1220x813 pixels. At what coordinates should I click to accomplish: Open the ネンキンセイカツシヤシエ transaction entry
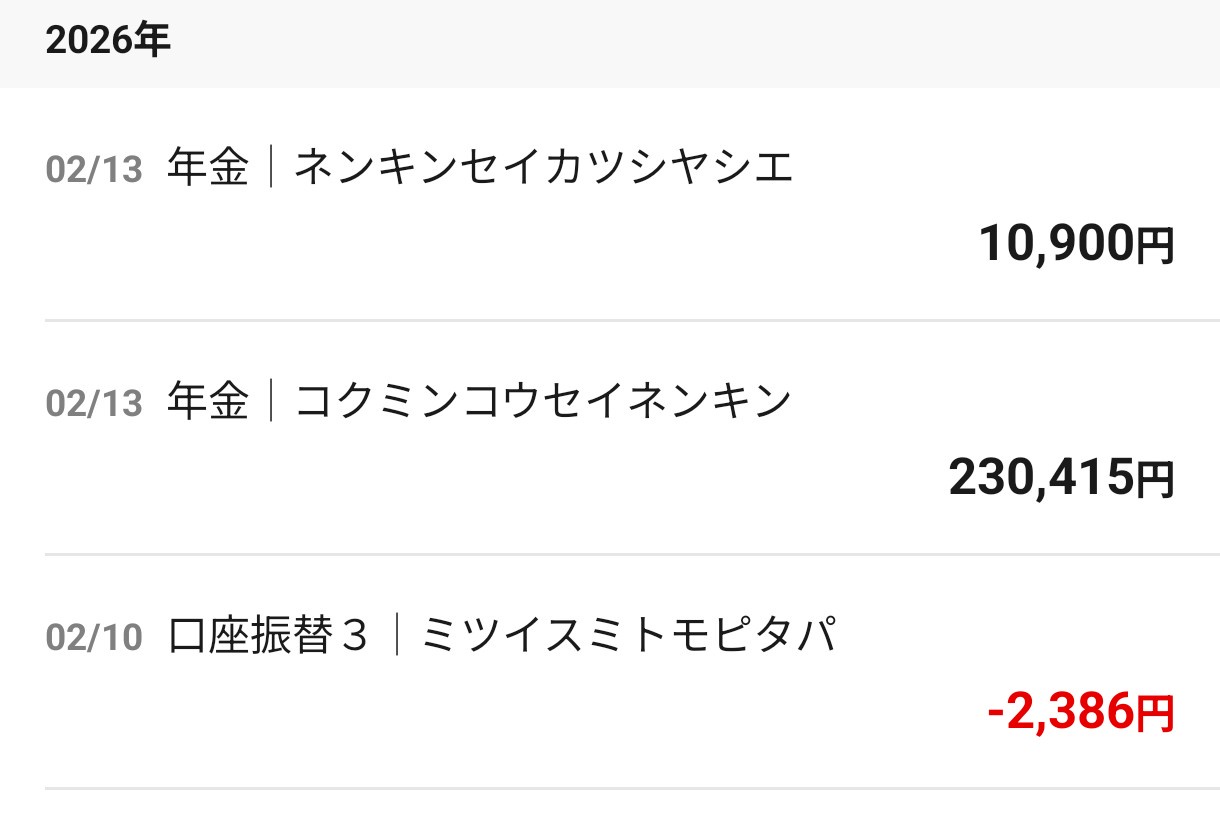(x=543, y=168)
